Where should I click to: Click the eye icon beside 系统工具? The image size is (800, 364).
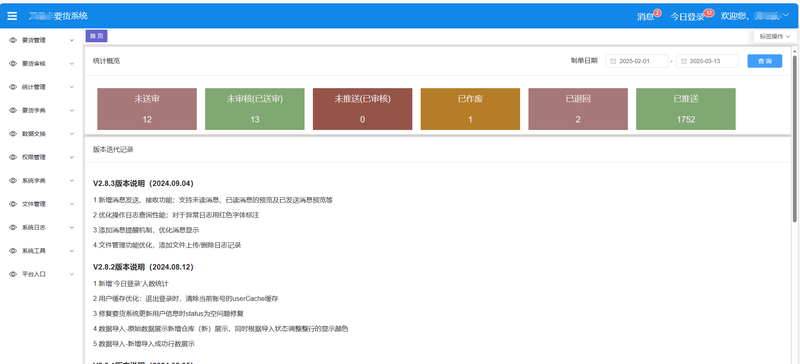pyautogui.click(x=13, y=251)
